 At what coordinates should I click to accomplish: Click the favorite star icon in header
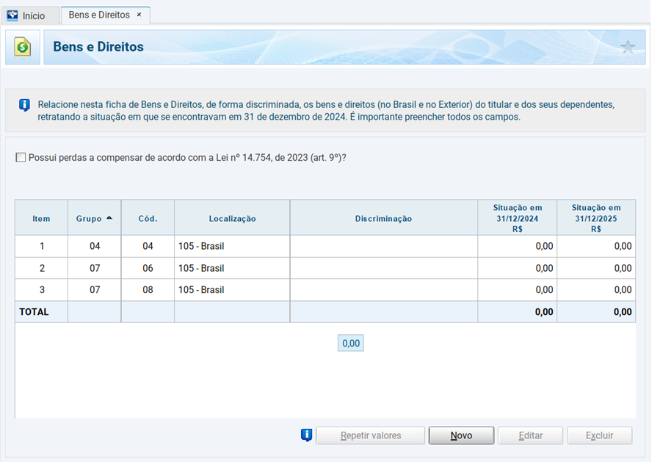[627, 47]
